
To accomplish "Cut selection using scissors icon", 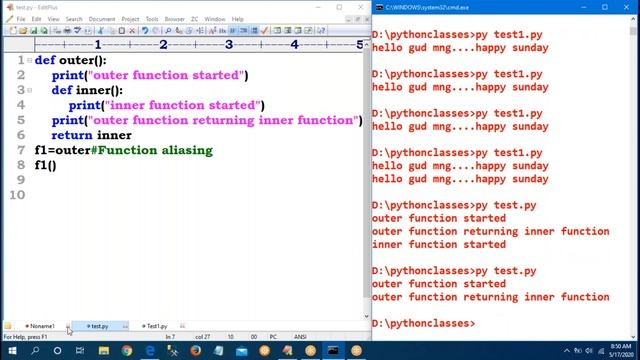I will pos(101,31).
